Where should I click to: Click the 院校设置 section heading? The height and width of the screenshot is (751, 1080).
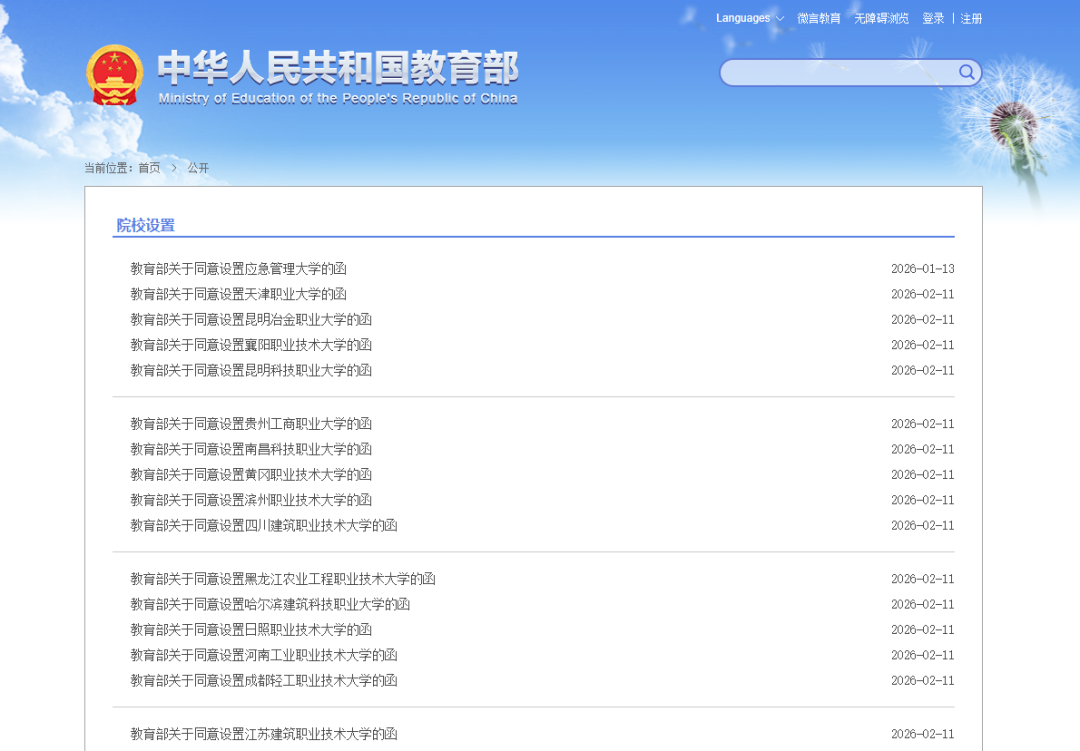coord(145,225)
